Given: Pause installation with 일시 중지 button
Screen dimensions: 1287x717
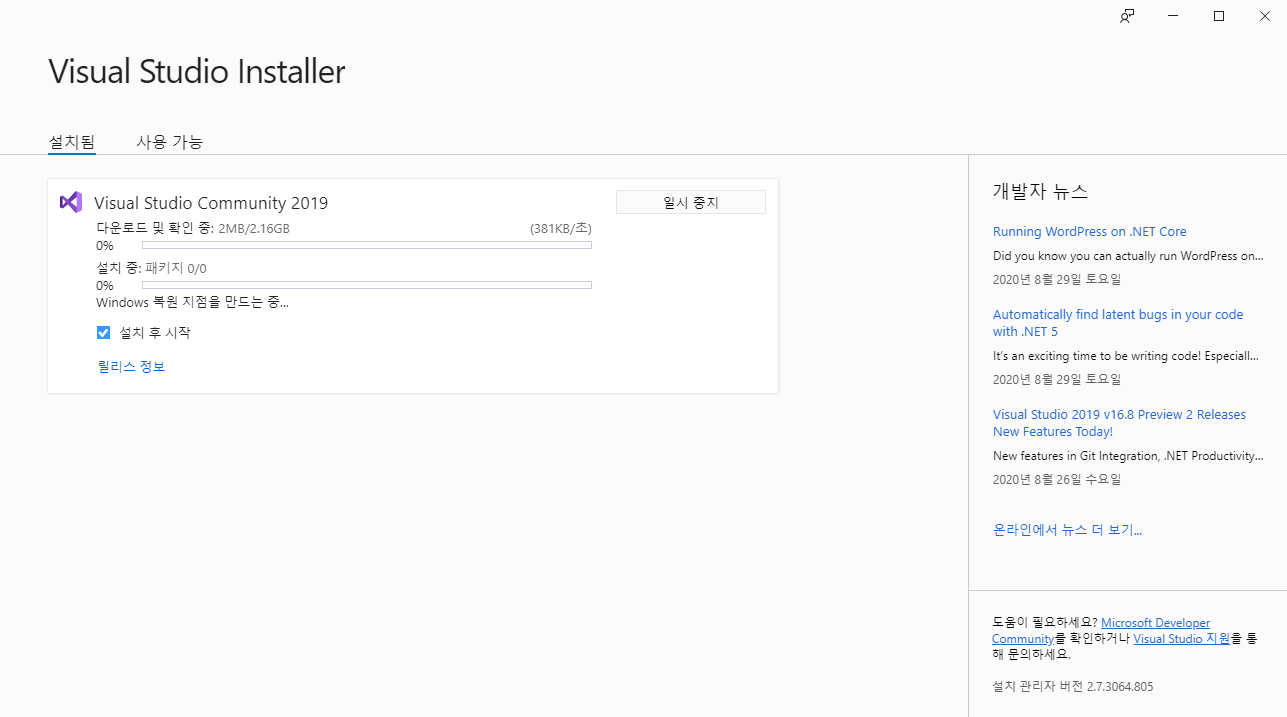Looking at the screenshot, I should pyautogui.click(x=691, y=202).
